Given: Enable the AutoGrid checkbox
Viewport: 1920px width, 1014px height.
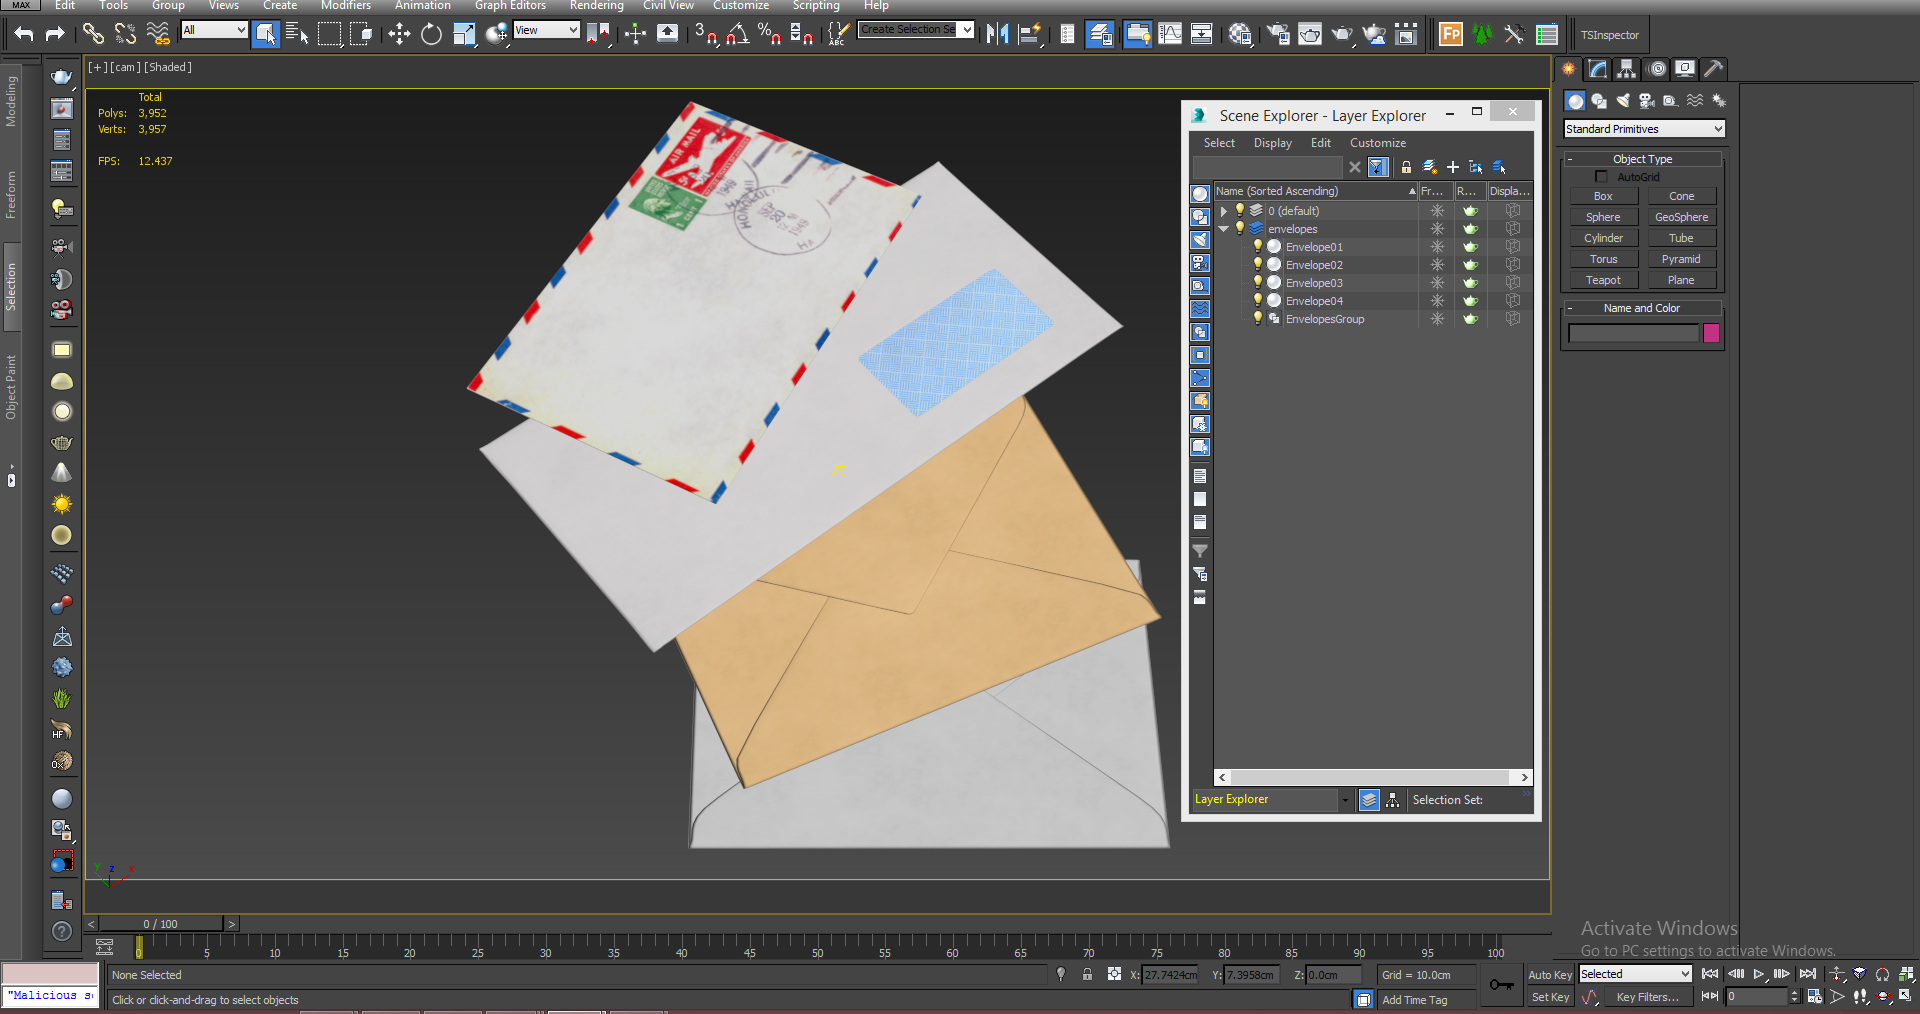Looking at the screenshot, I should [1602, 176].
